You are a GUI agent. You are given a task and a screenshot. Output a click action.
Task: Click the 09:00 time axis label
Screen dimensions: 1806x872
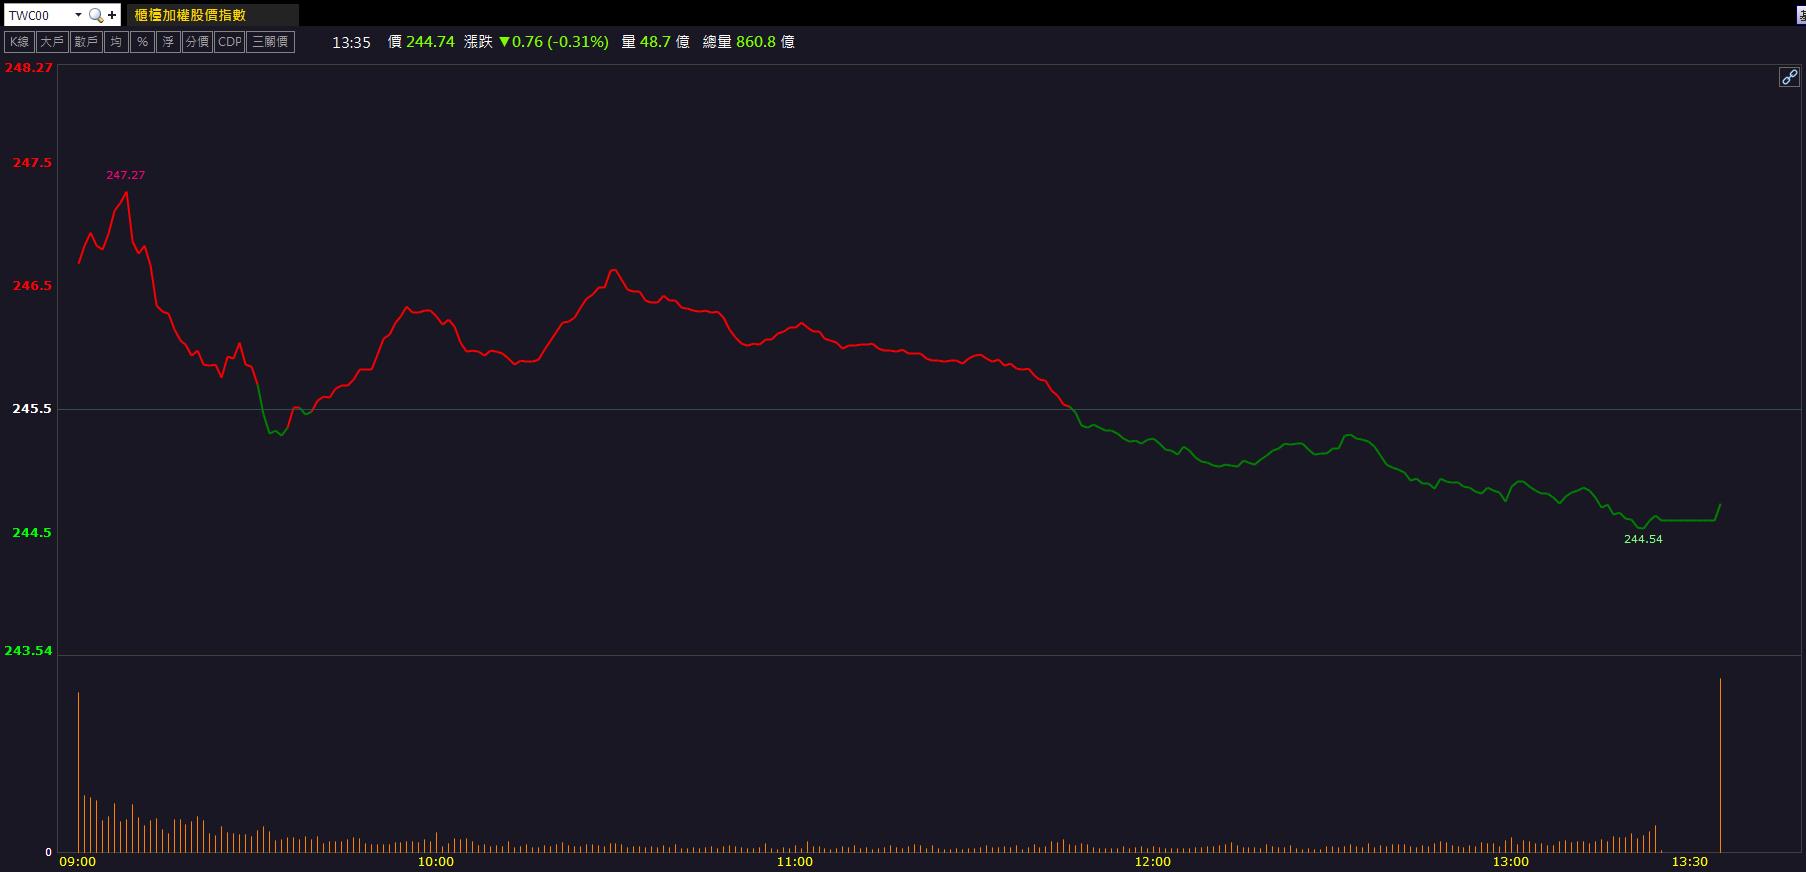[x=78, y=862]
